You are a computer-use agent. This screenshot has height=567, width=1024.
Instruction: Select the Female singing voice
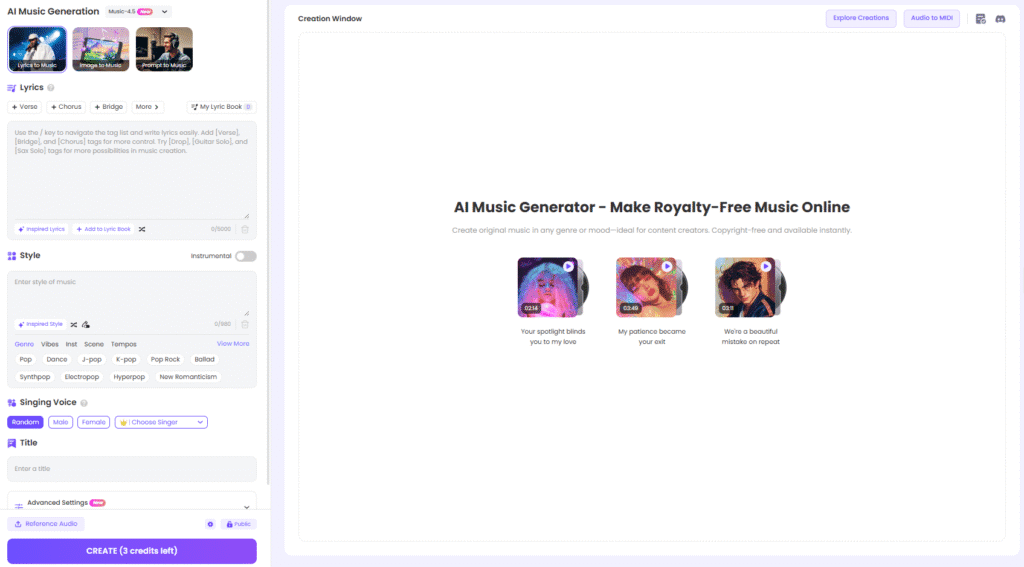pos(94,422)
